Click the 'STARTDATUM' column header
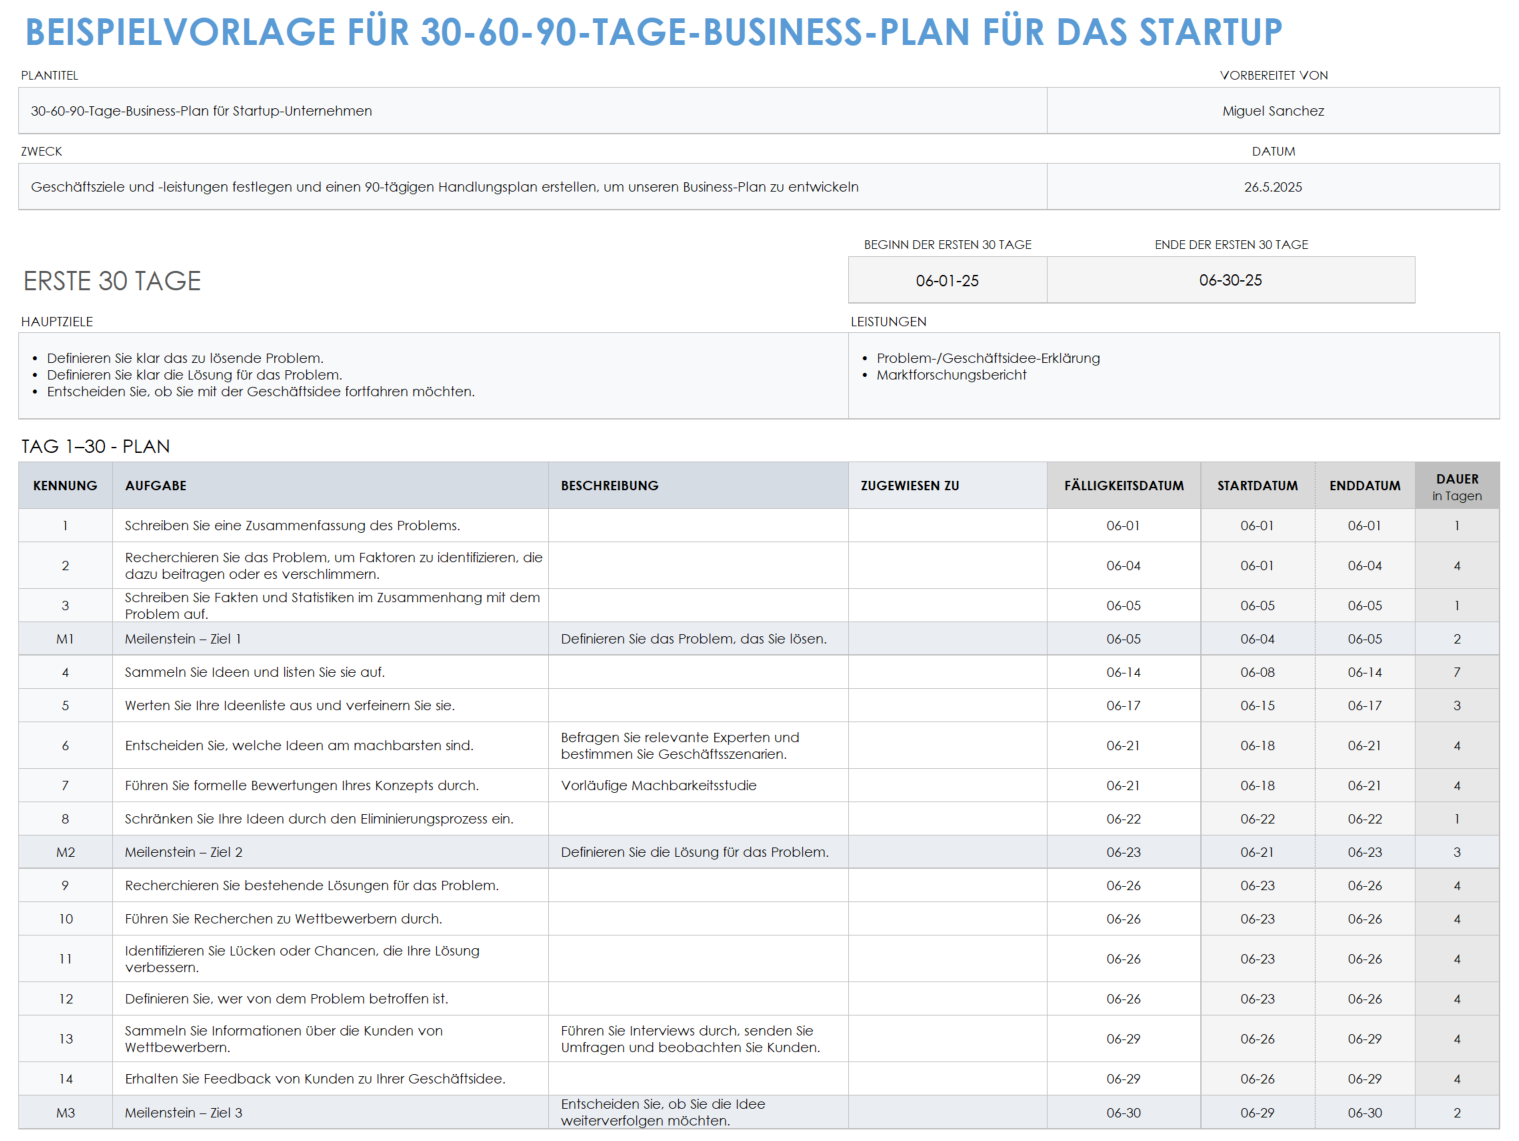The image size is (1519, 1141). (1257, 485)
